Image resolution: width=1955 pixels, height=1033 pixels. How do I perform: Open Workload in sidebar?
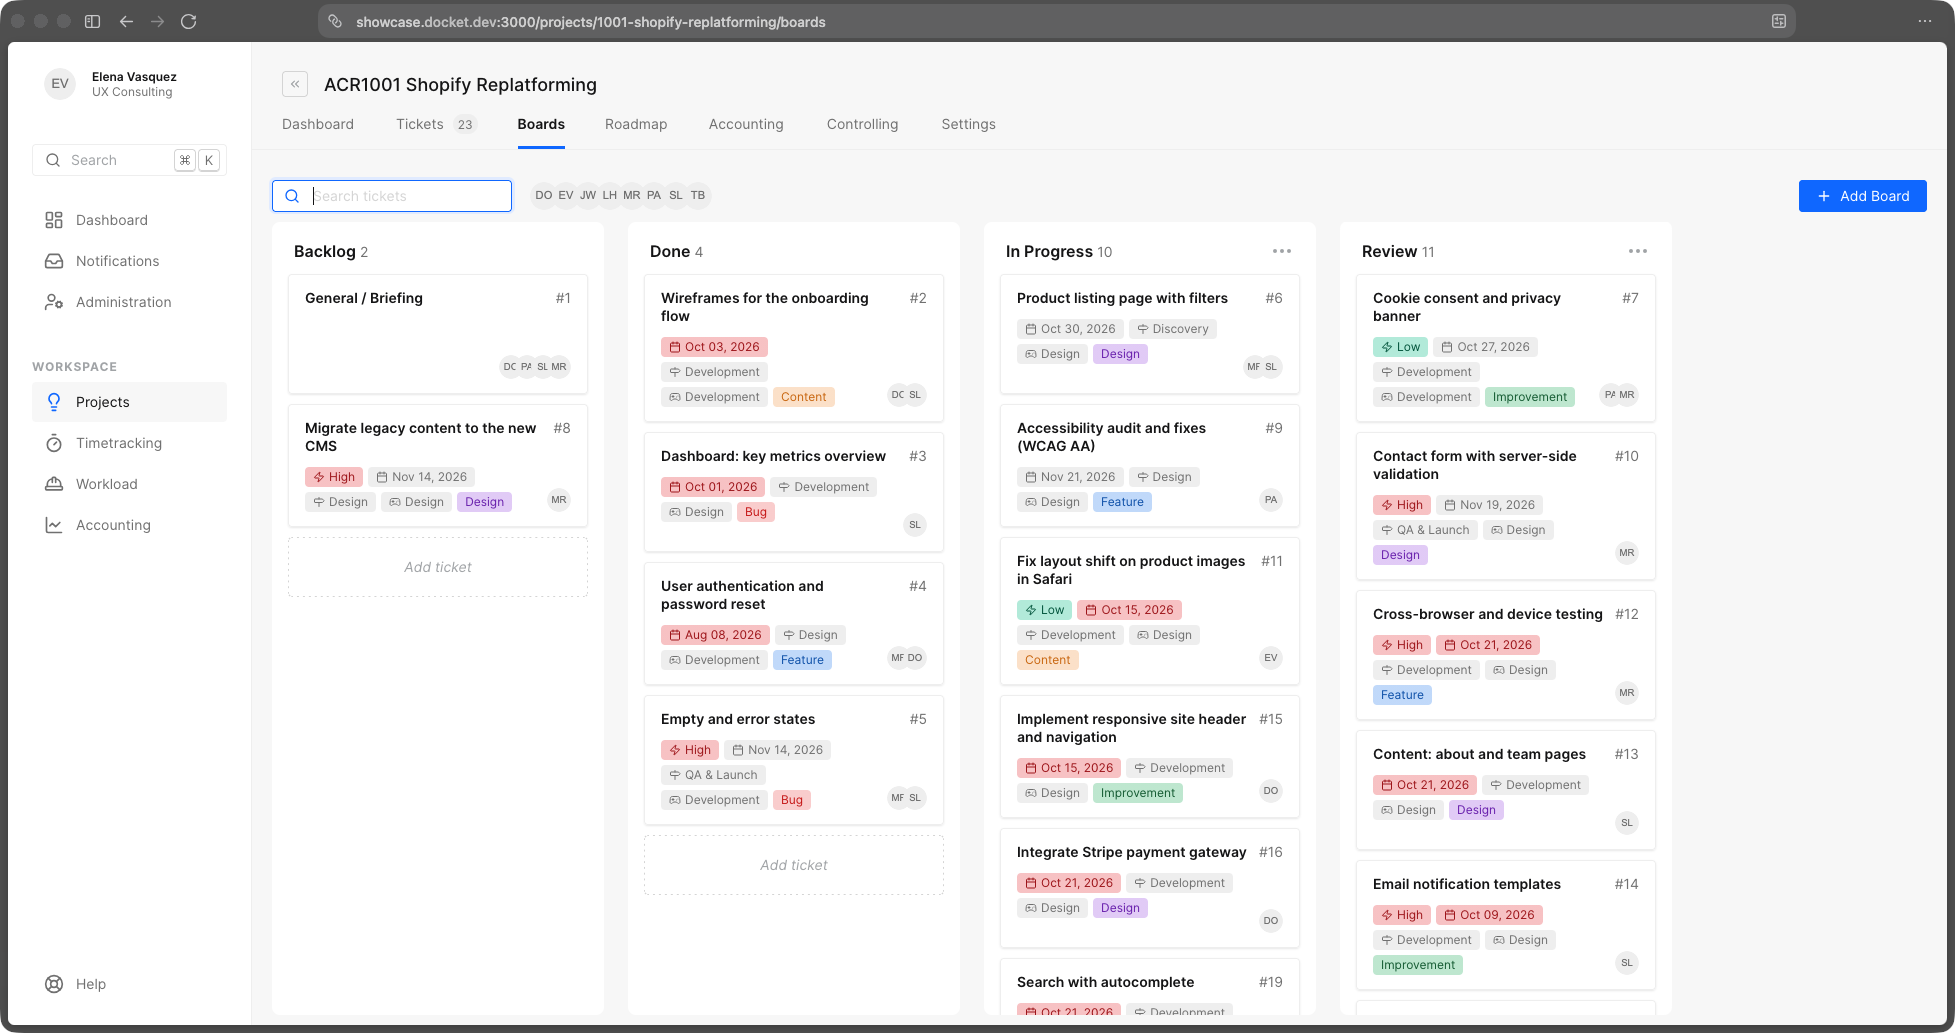point(129,484)
